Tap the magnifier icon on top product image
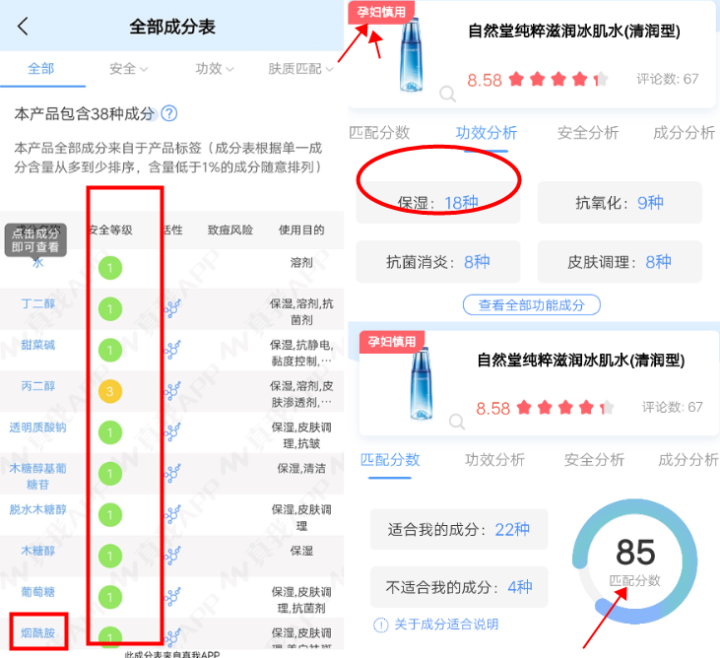The height and width of the screenshot is (658, 720). tap(447, 94)
